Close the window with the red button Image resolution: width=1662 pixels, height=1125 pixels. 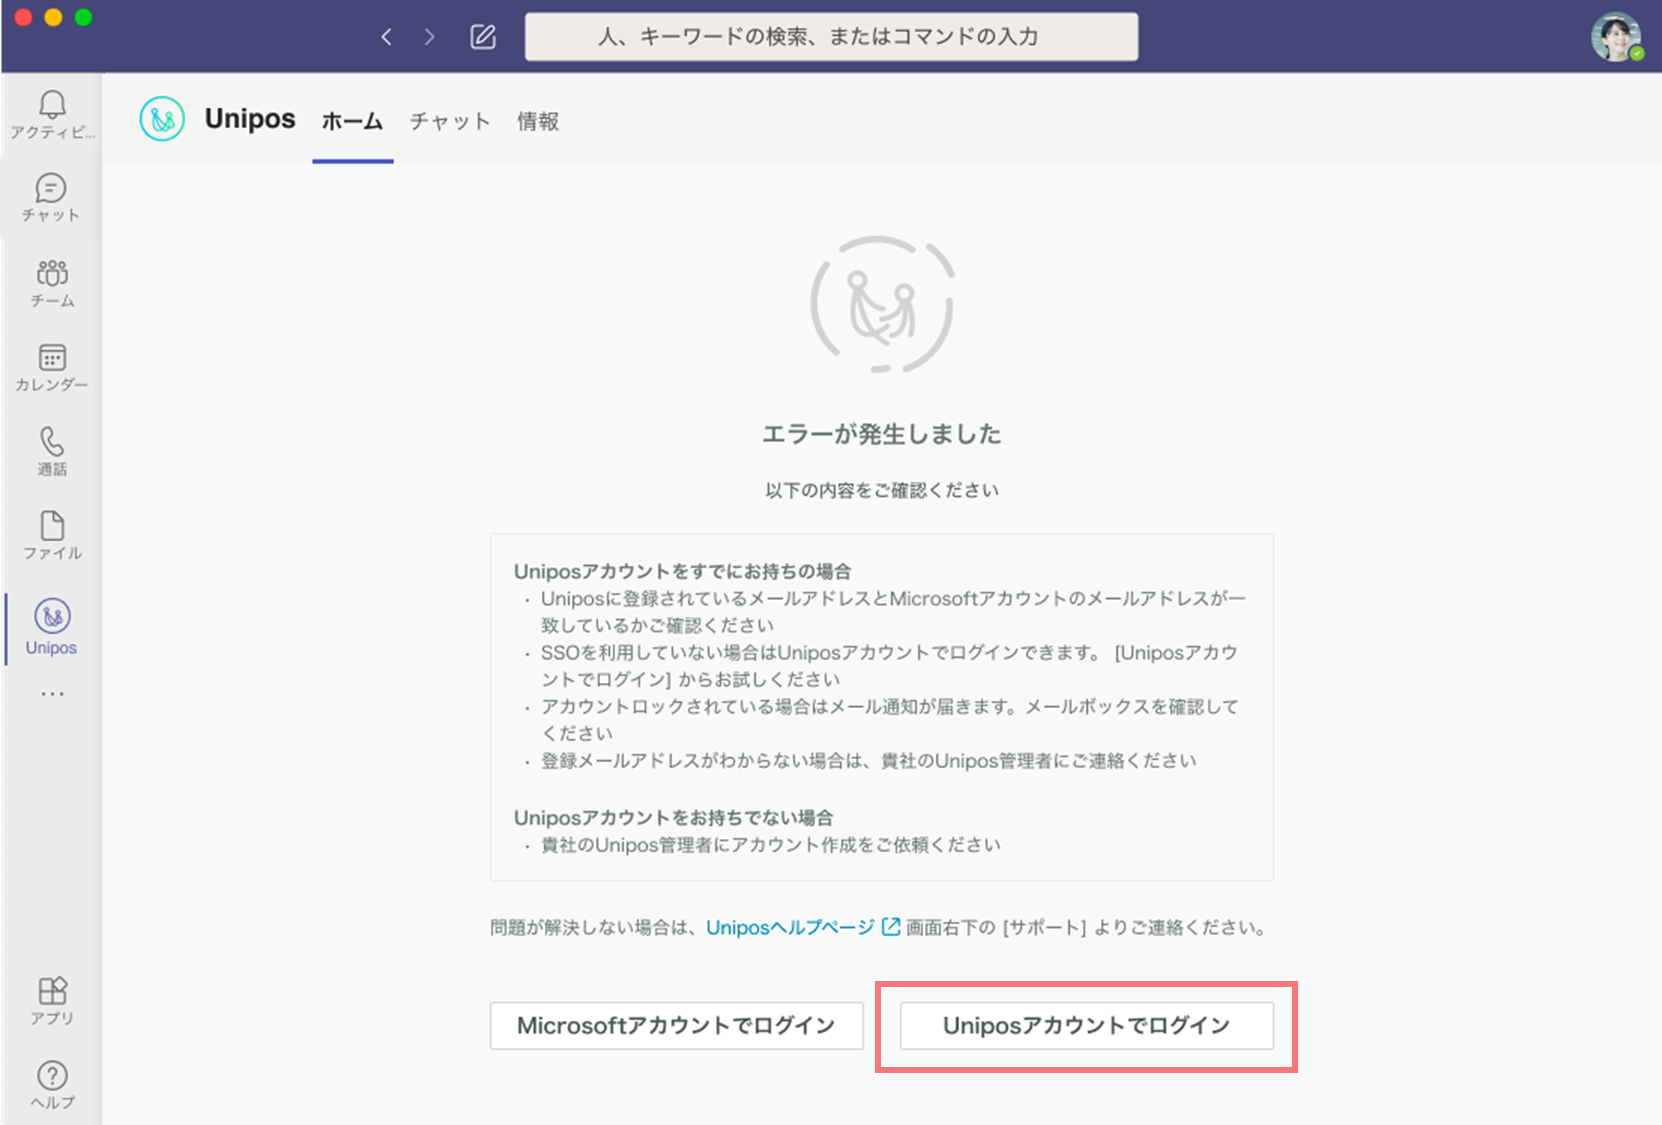(x=24, y=17)
